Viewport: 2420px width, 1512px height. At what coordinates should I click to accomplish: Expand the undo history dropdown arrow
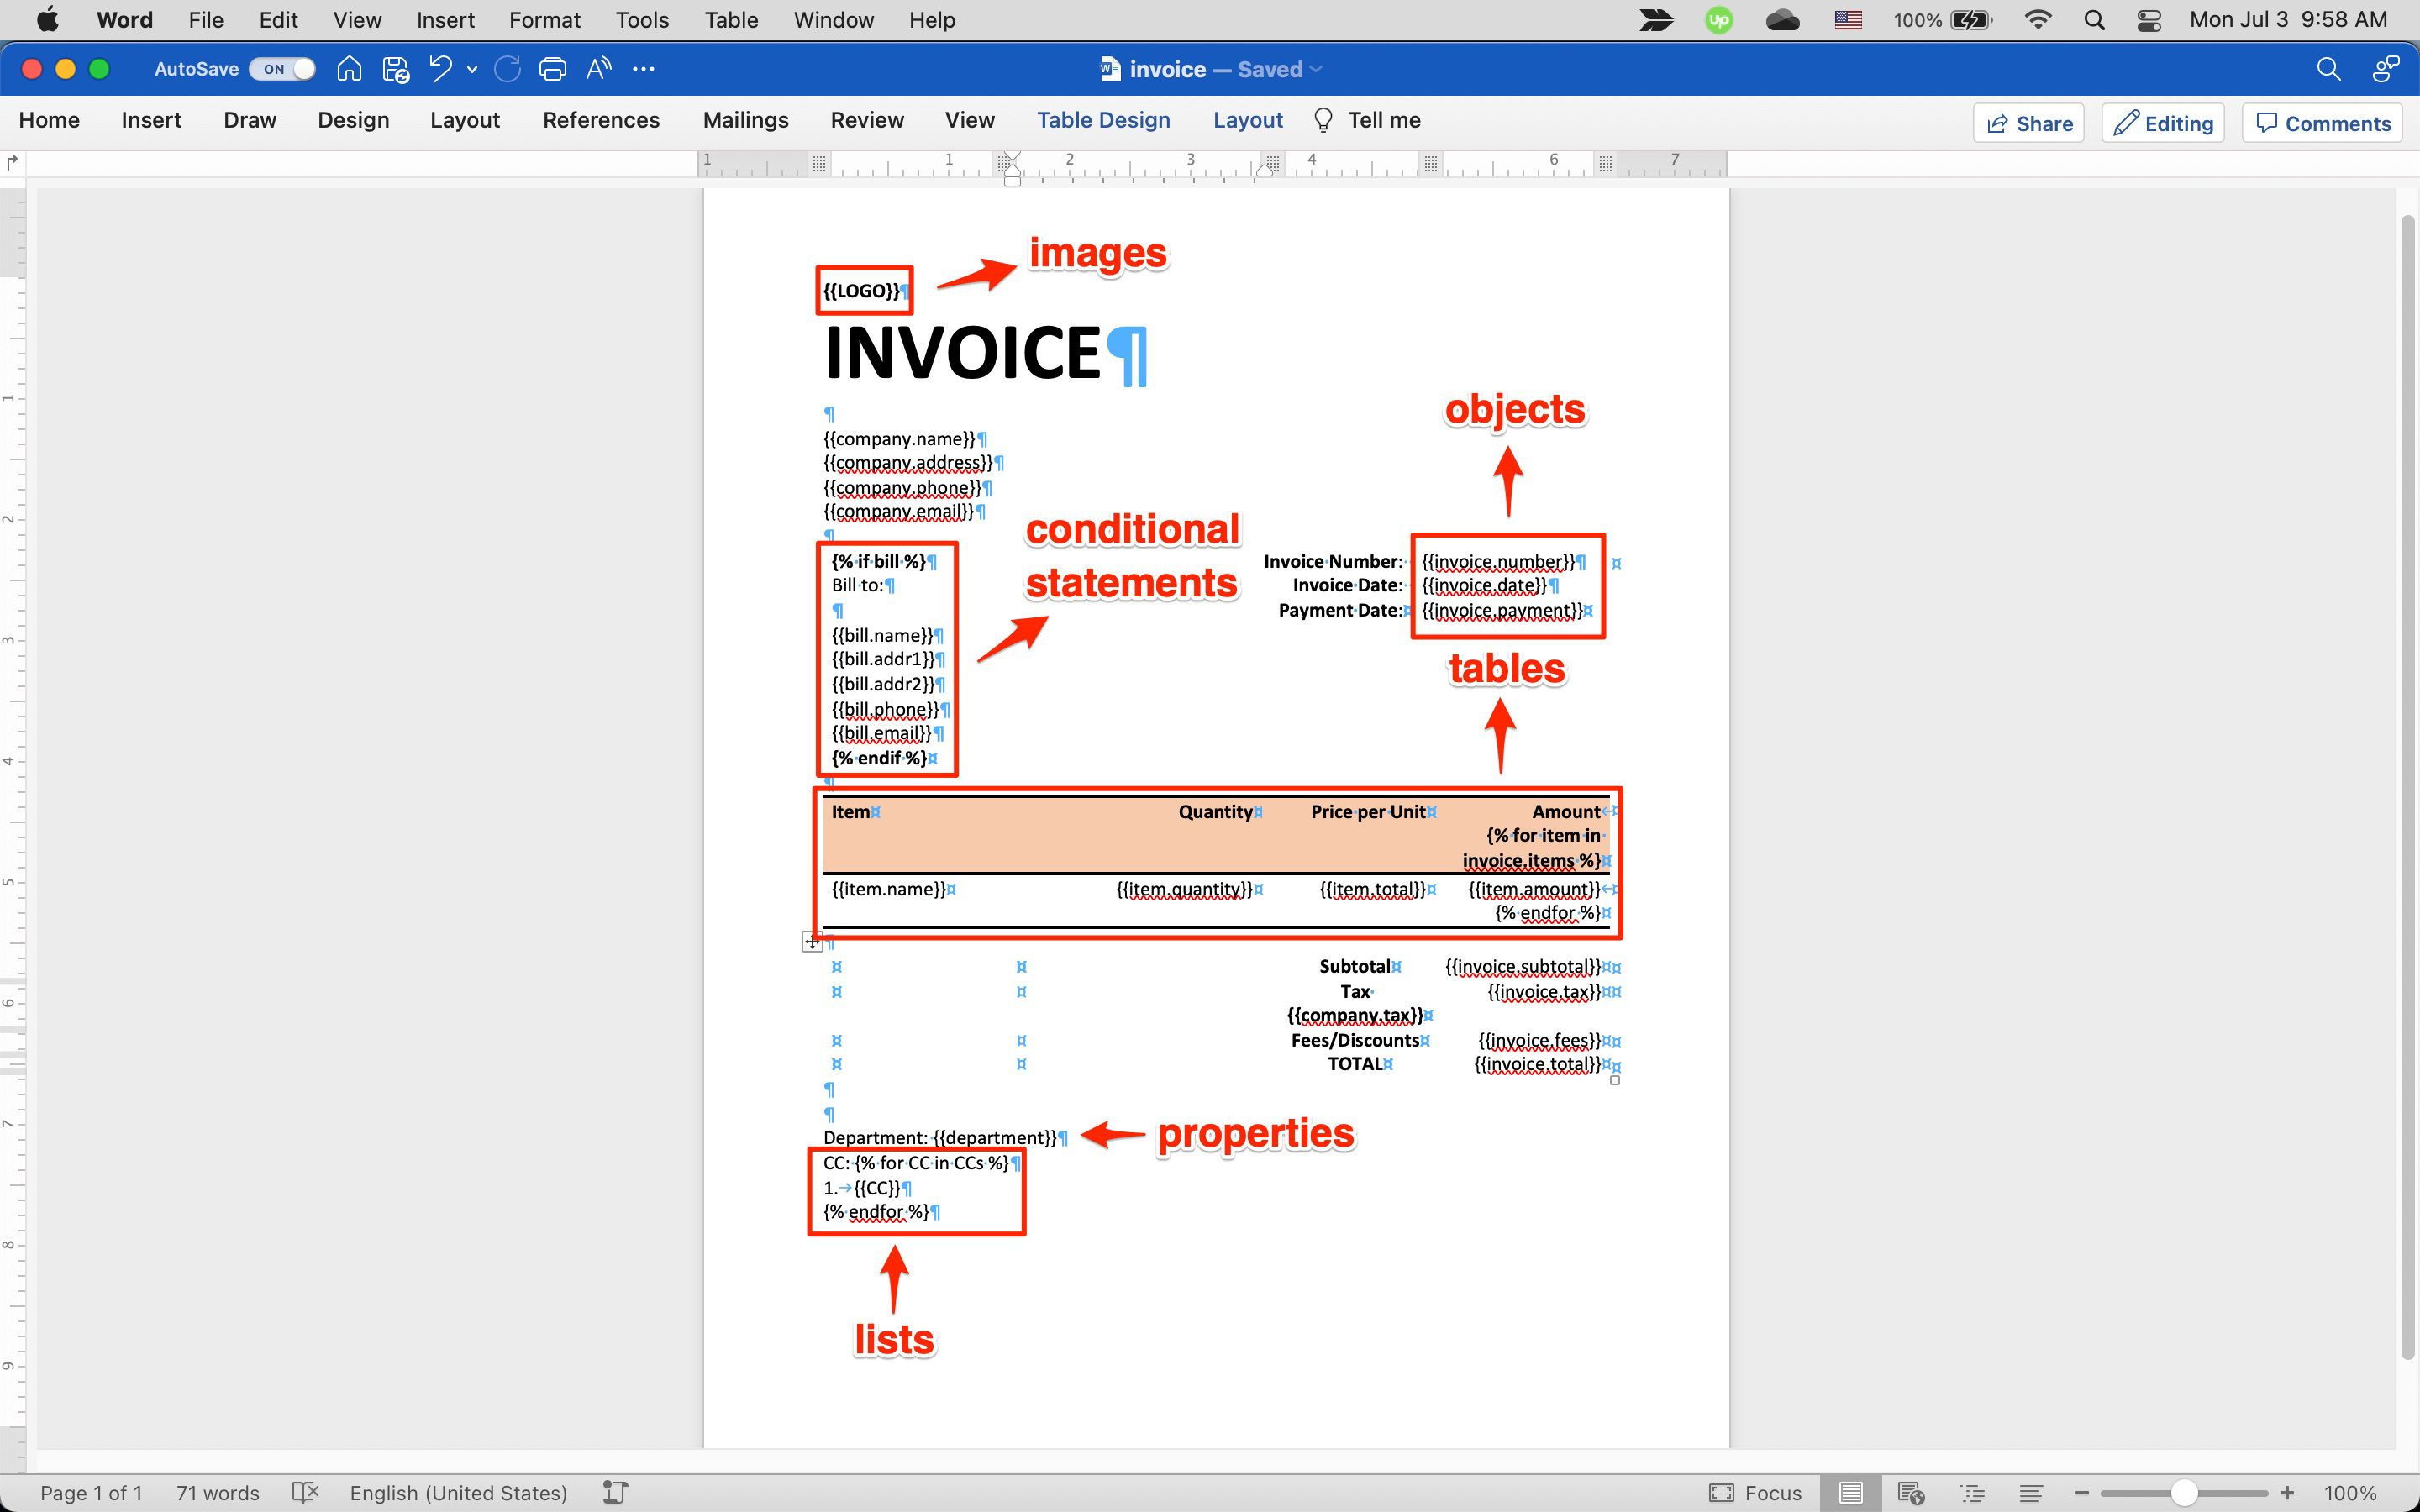(472, 69)
